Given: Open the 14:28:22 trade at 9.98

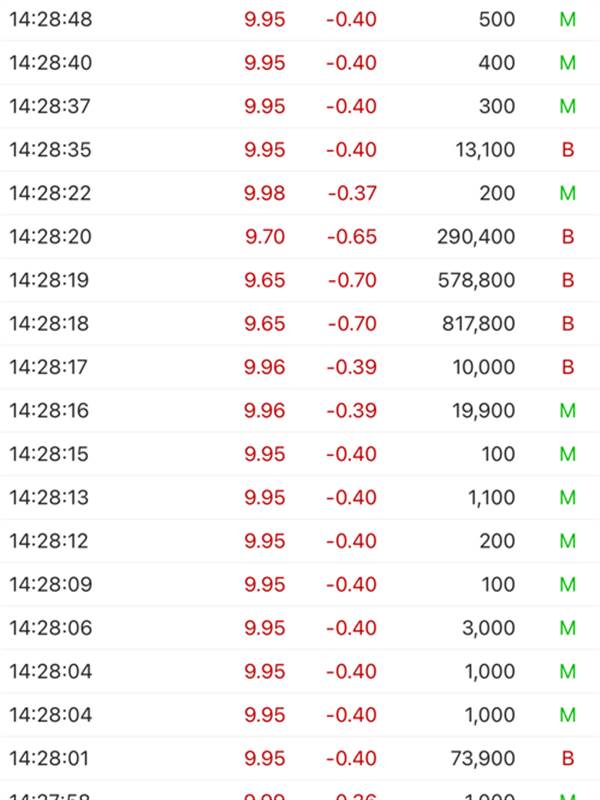Looking at the screenshot, I should pos(300,193).
